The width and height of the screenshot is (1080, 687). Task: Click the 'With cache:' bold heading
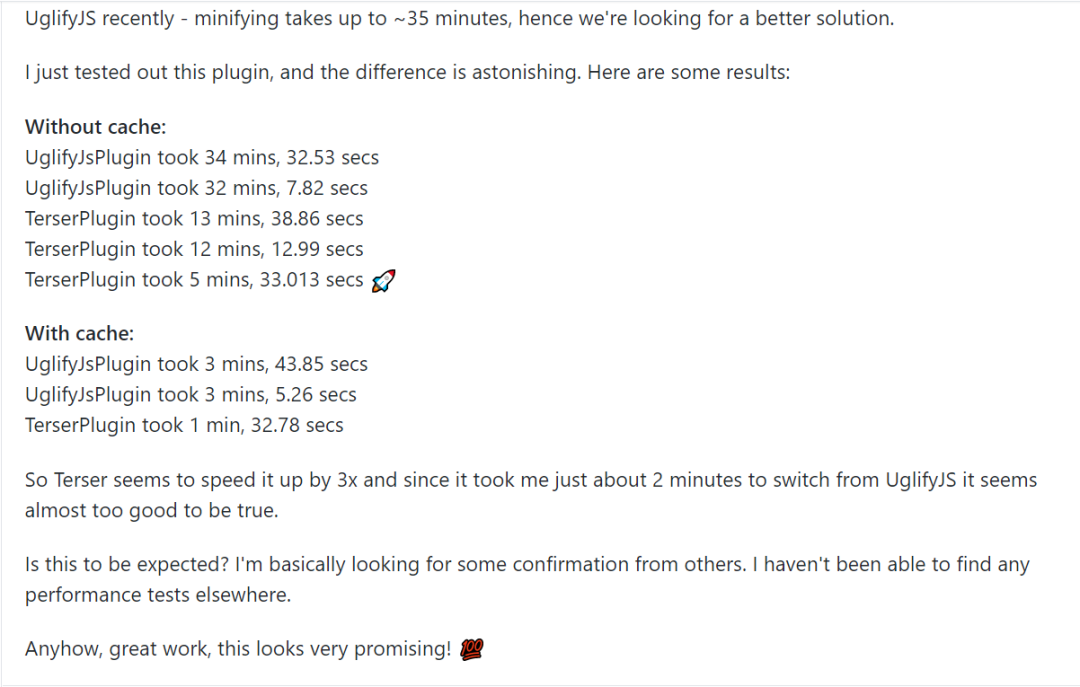point(79,334)
